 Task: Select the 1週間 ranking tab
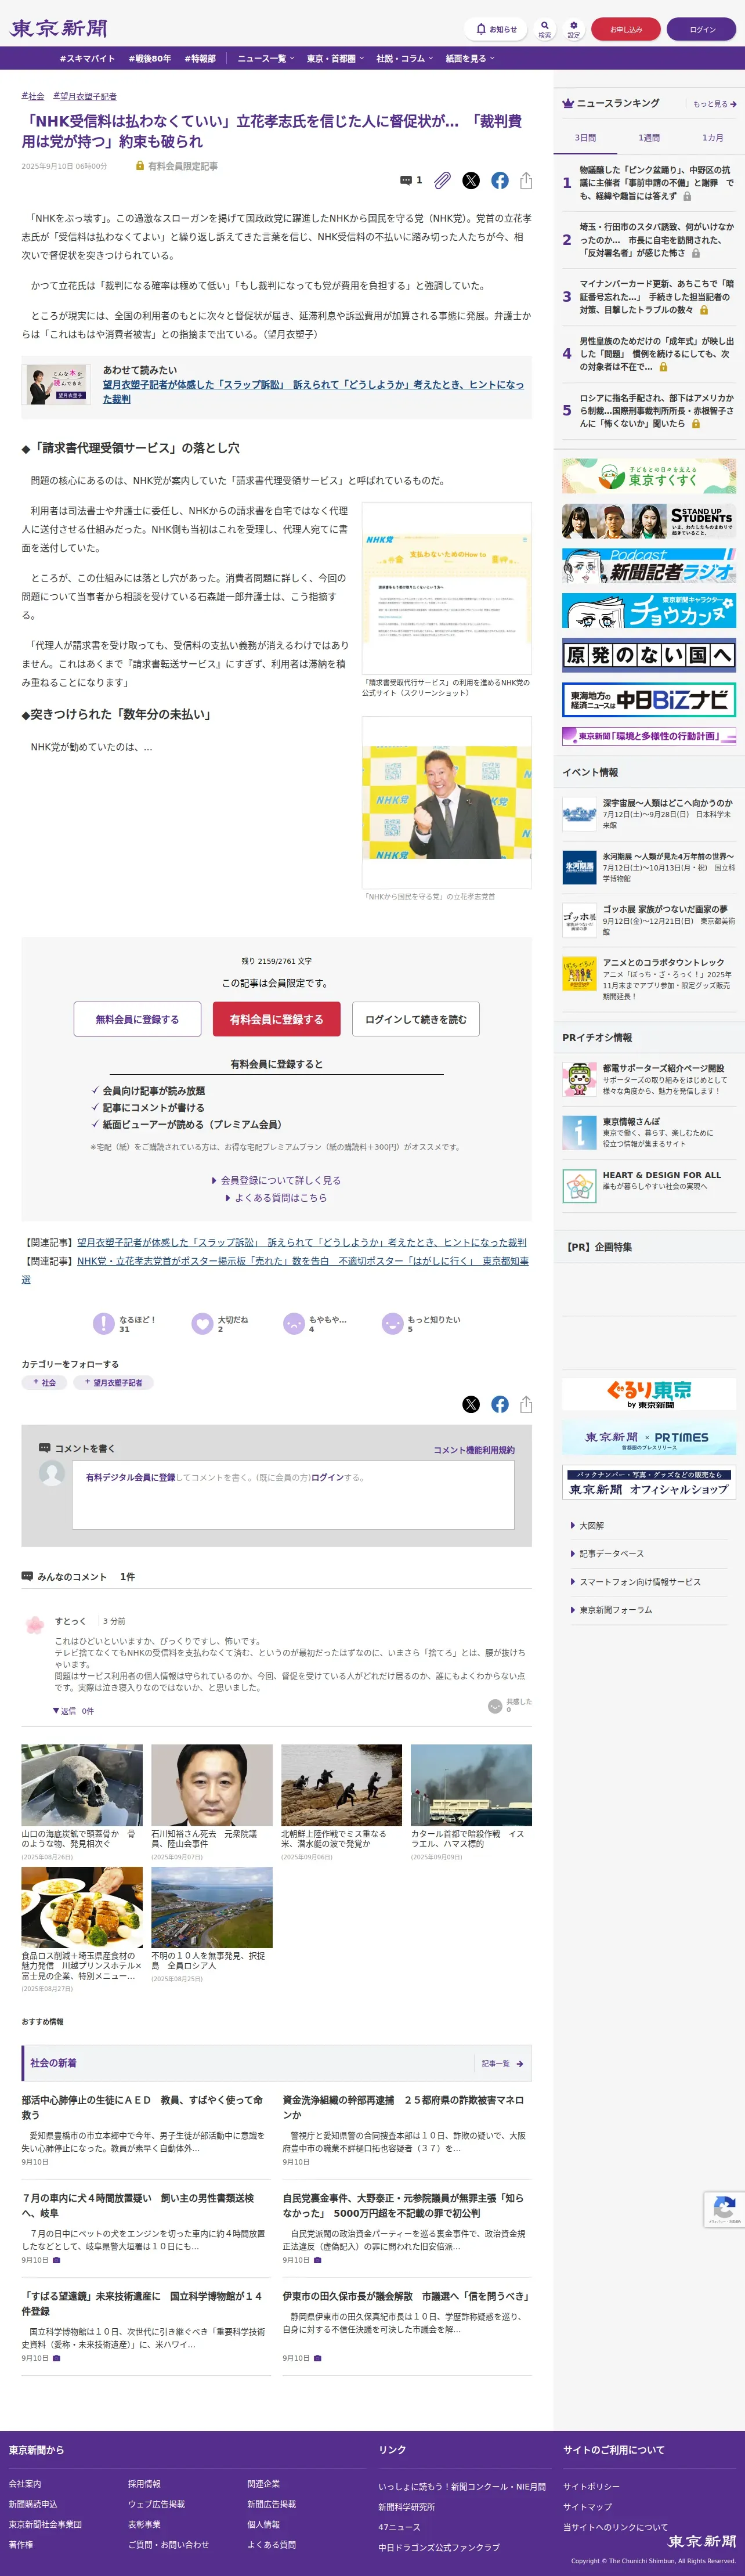coord(649,138)
